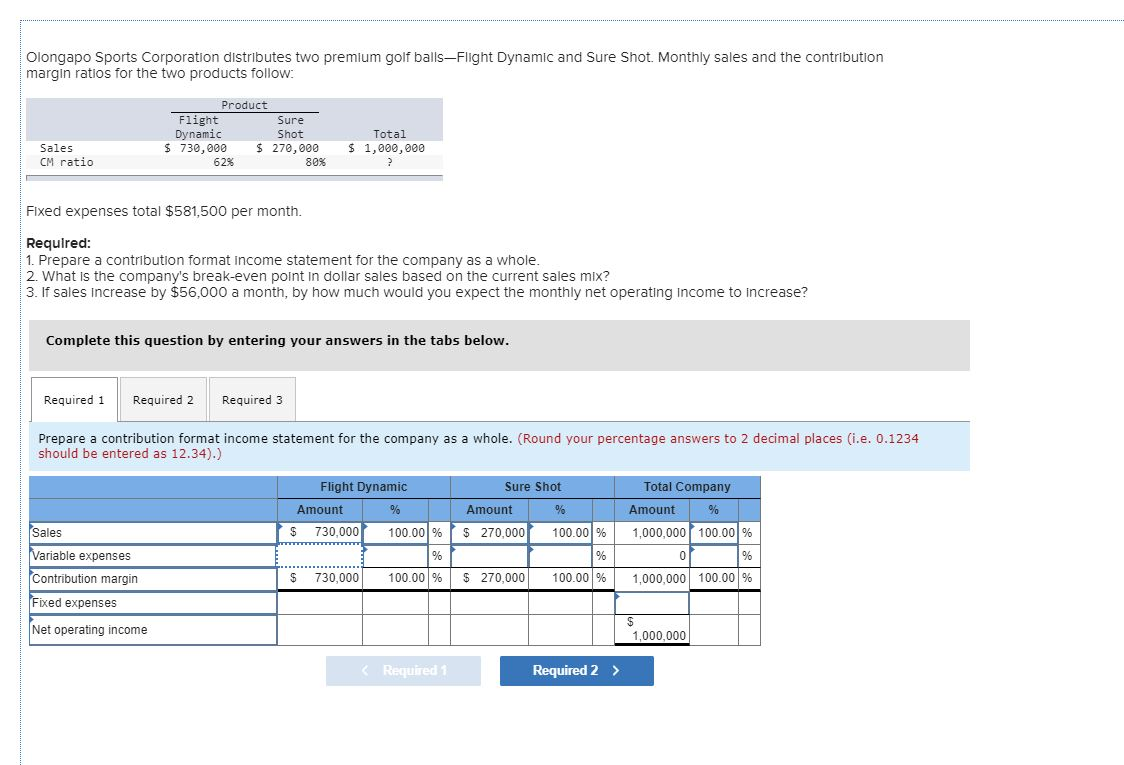This screenshot has width=1124, height=765.
Task: Click Sure Shot sales percent 100.00 field
Action: tap(561, 533)
